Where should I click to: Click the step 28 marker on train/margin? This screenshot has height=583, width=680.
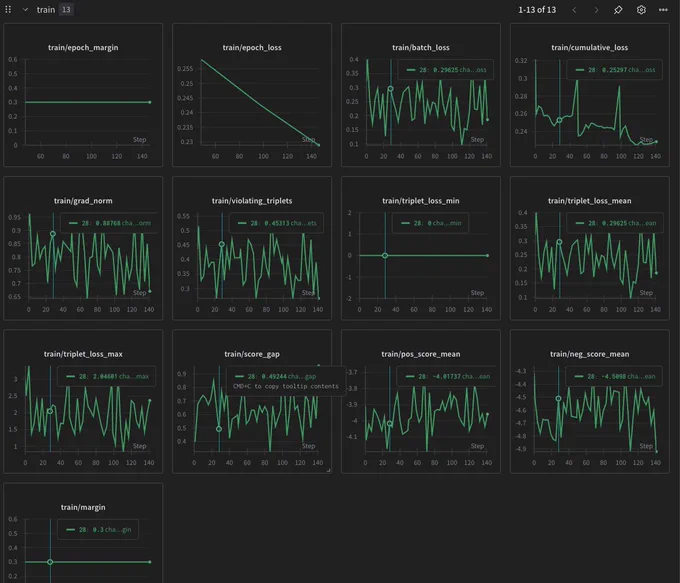tap(50, 562)
